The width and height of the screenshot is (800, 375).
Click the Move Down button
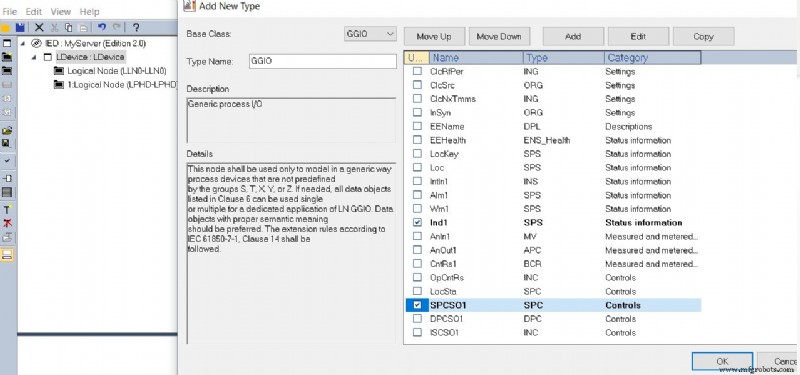pyautogui.click(x=499, y=36)
